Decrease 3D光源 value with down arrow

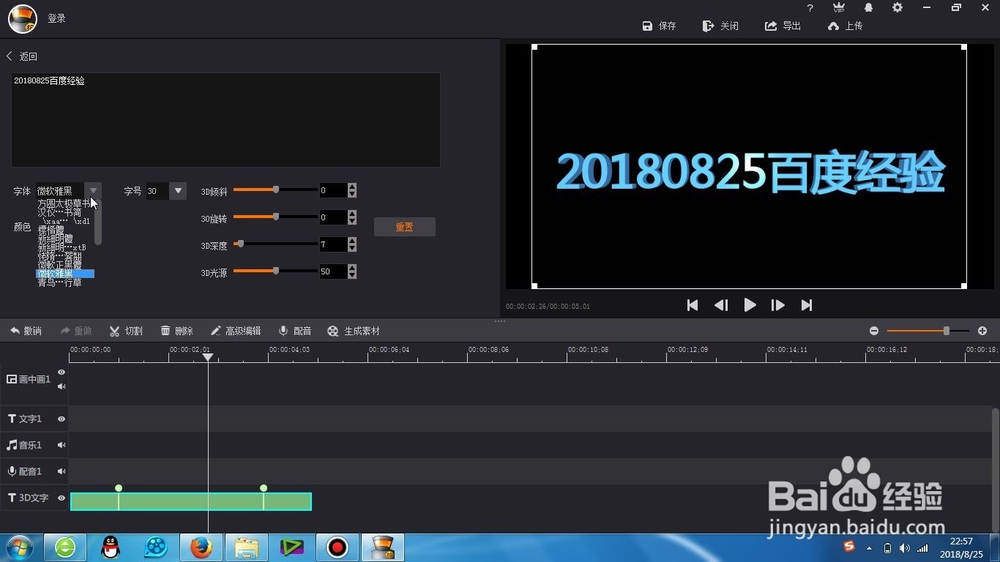(352, 275)
